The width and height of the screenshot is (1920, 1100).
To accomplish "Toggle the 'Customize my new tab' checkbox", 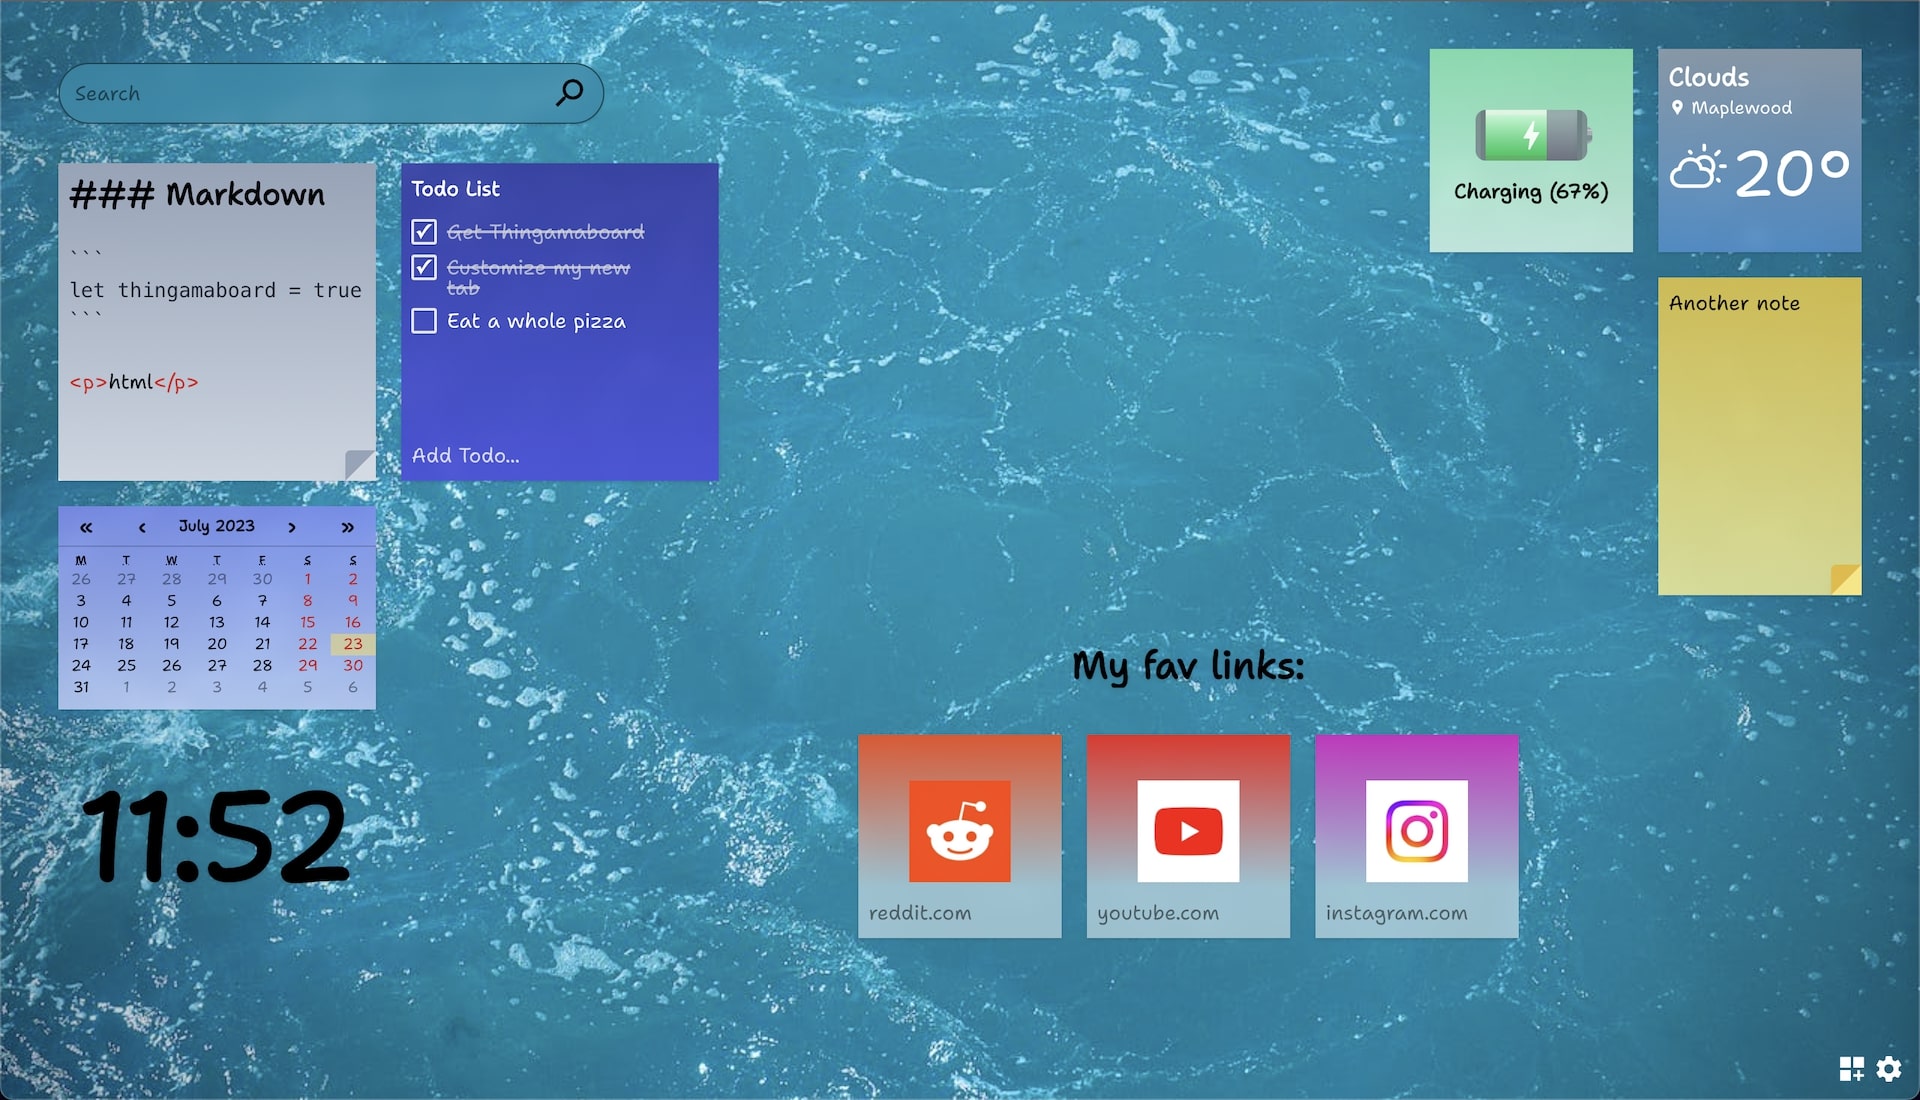I will [x=423, y=268].
